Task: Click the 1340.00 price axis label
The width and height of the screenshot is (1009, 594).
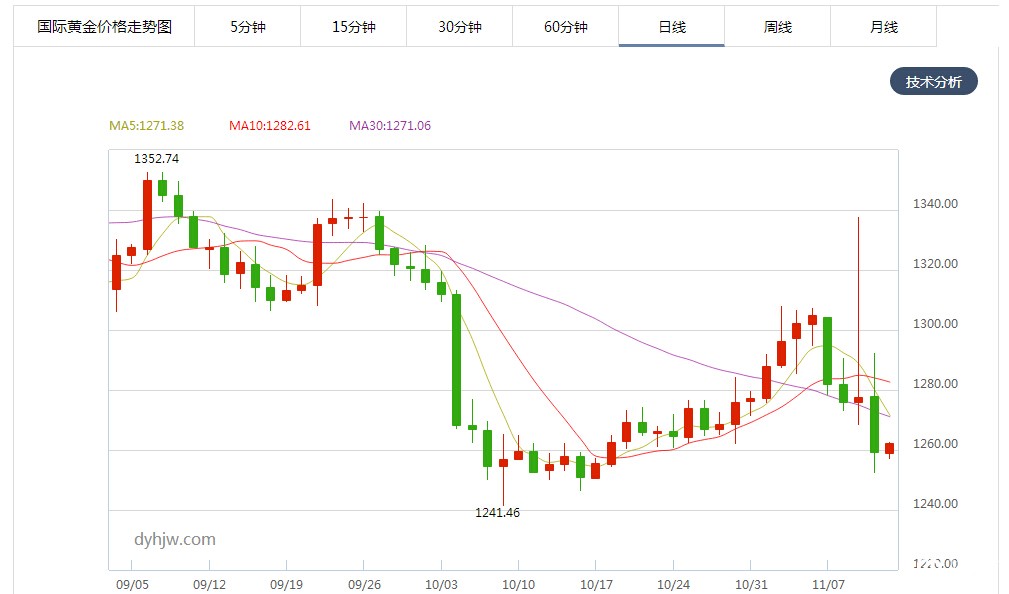Action: point(935,204)
